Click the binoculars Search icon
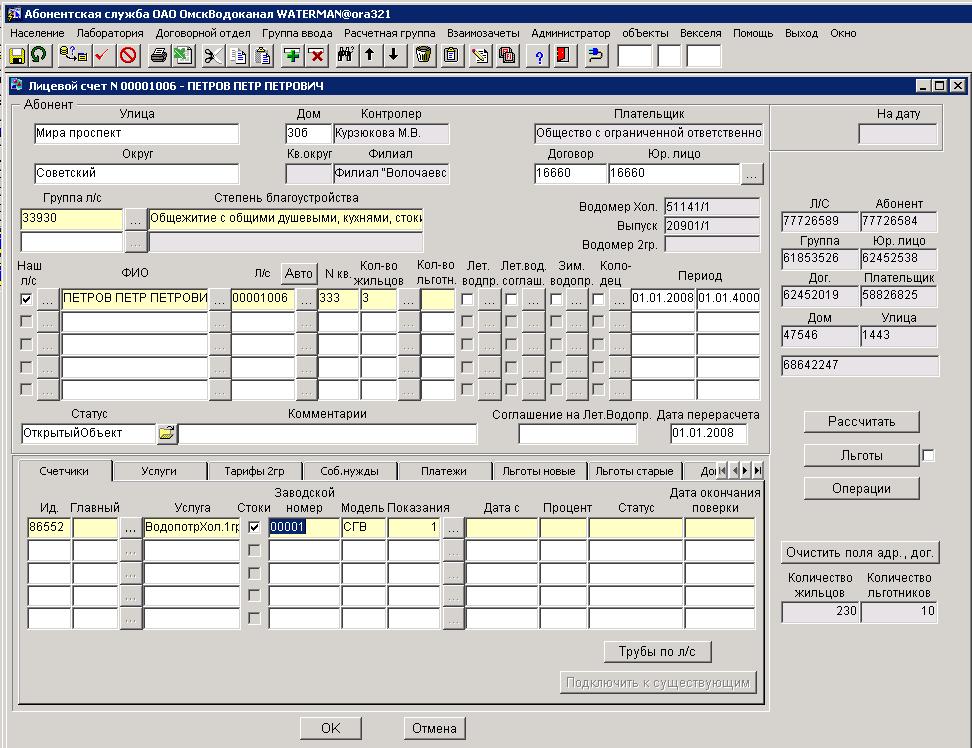 (x=346, y=55)
